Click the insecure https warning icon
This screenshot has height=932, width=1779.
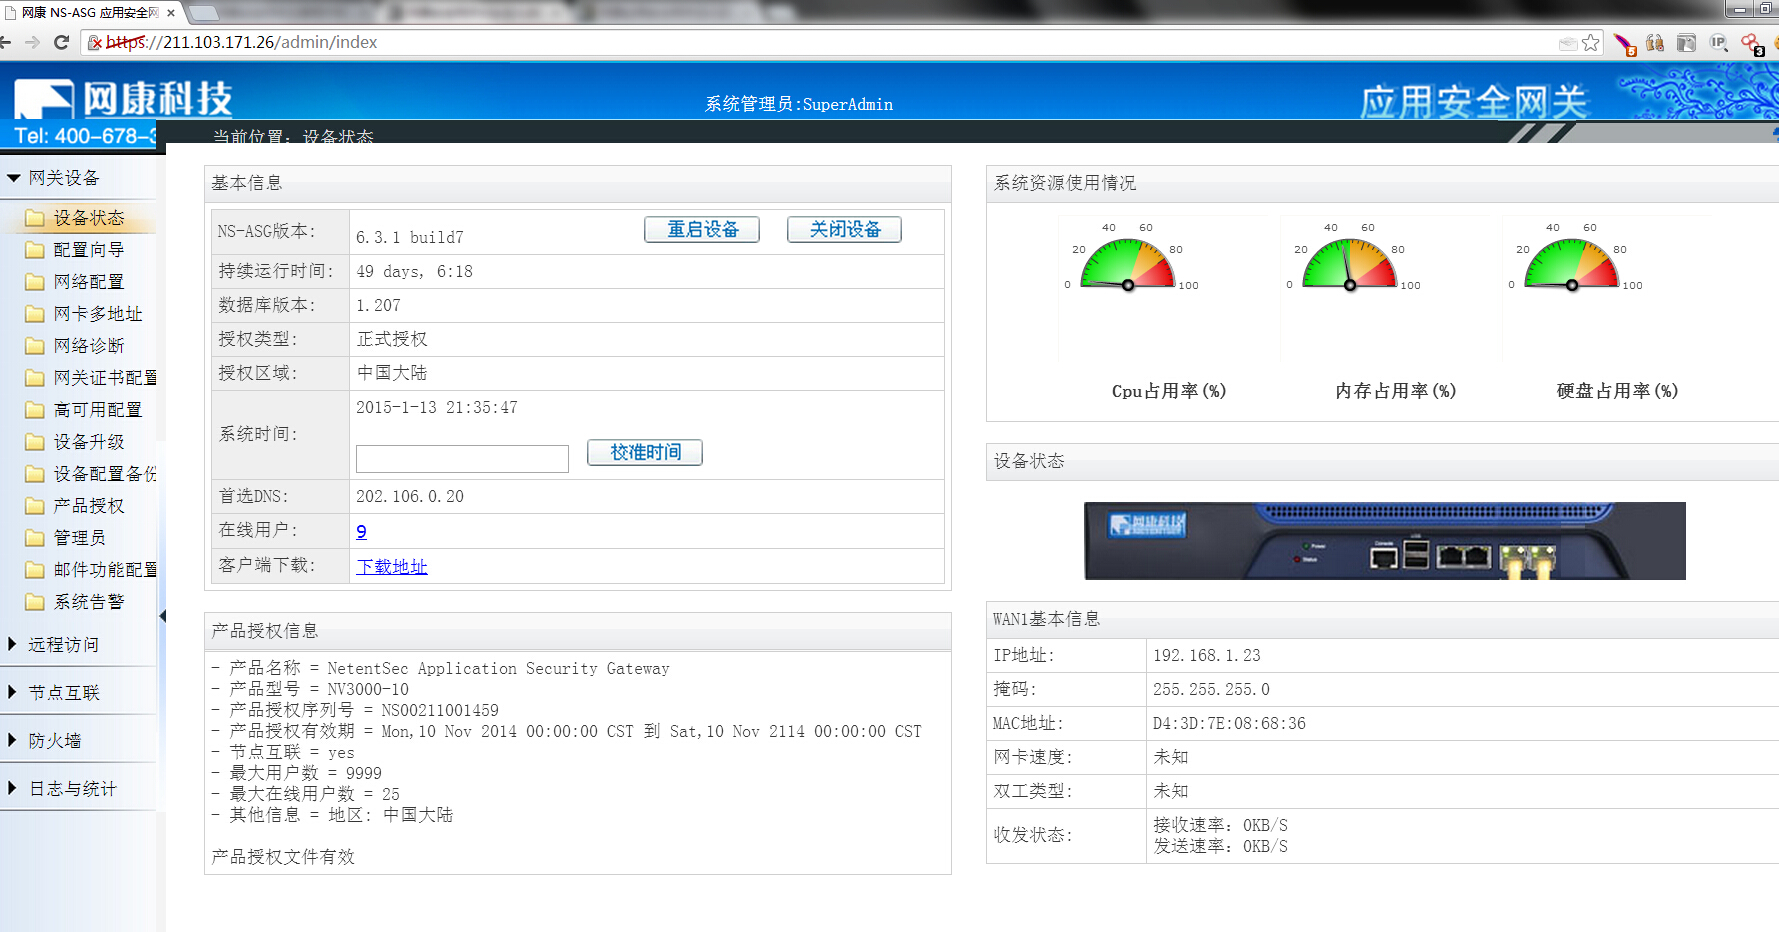95,43
